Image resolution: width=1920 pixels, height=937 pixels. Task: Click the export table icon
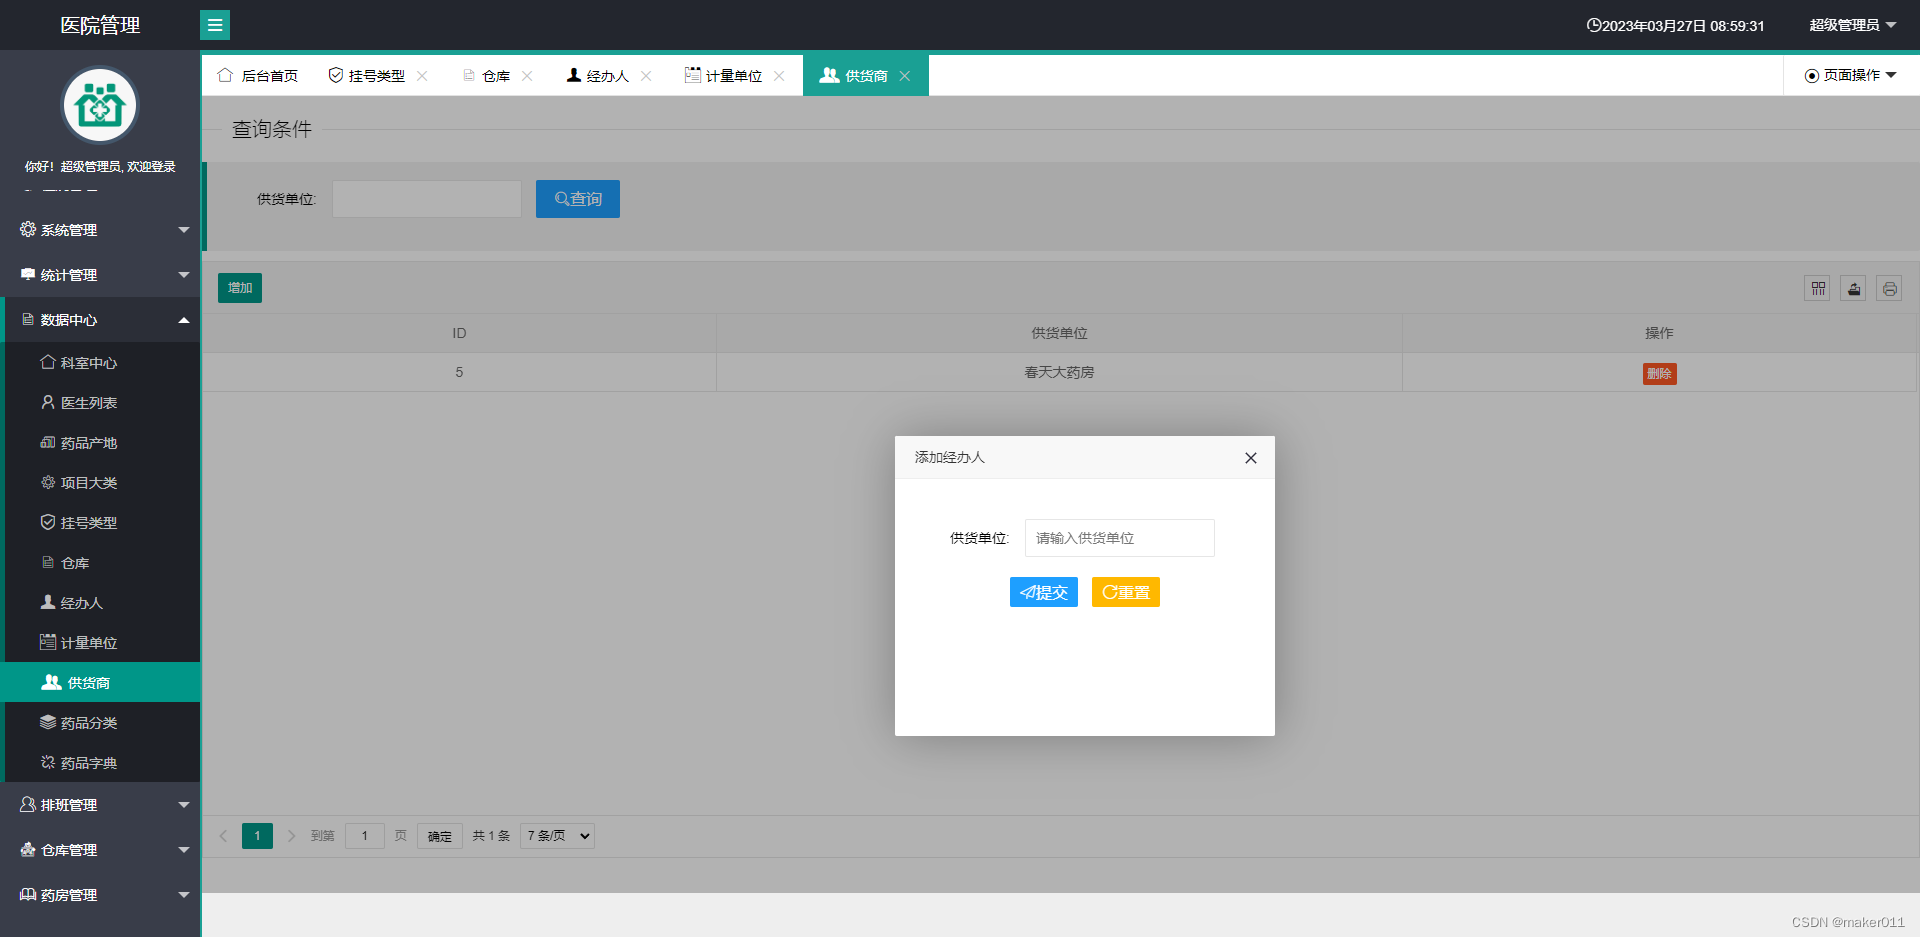coord(1854,289)
